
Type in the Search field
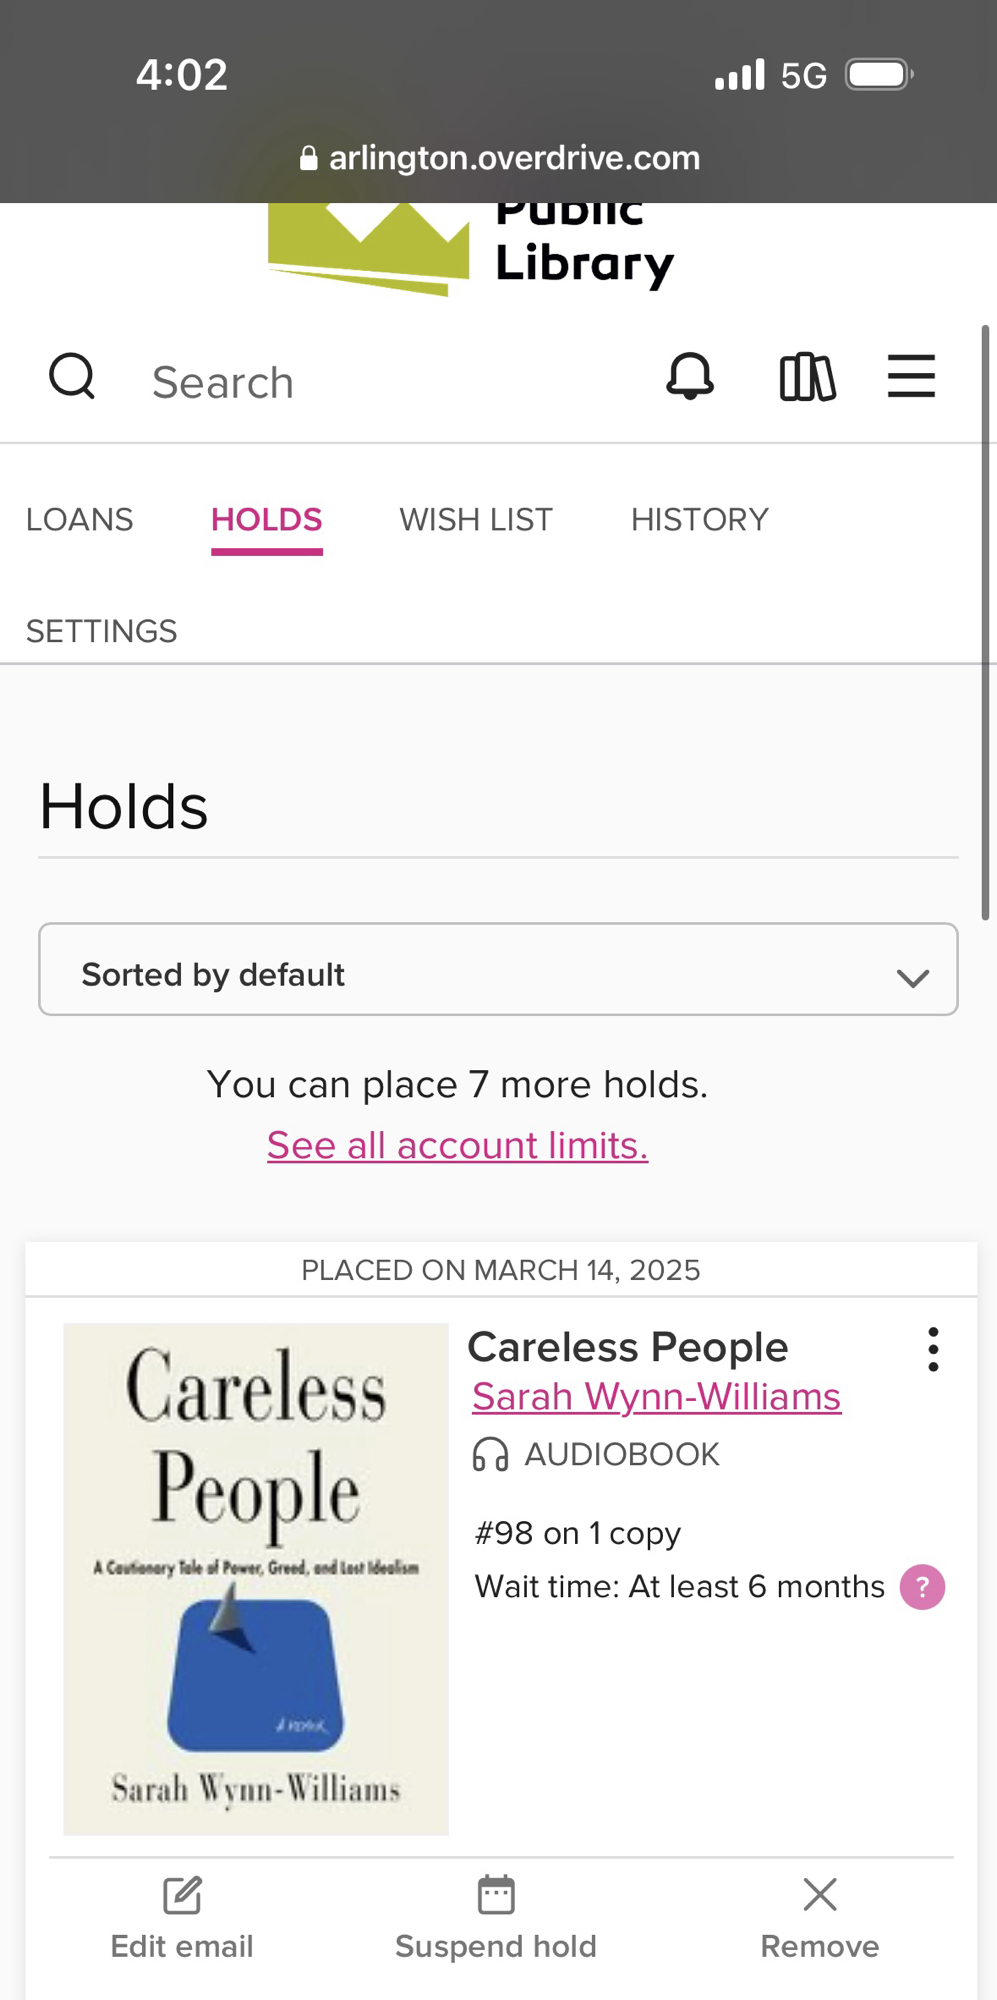[x=380, y=382]
